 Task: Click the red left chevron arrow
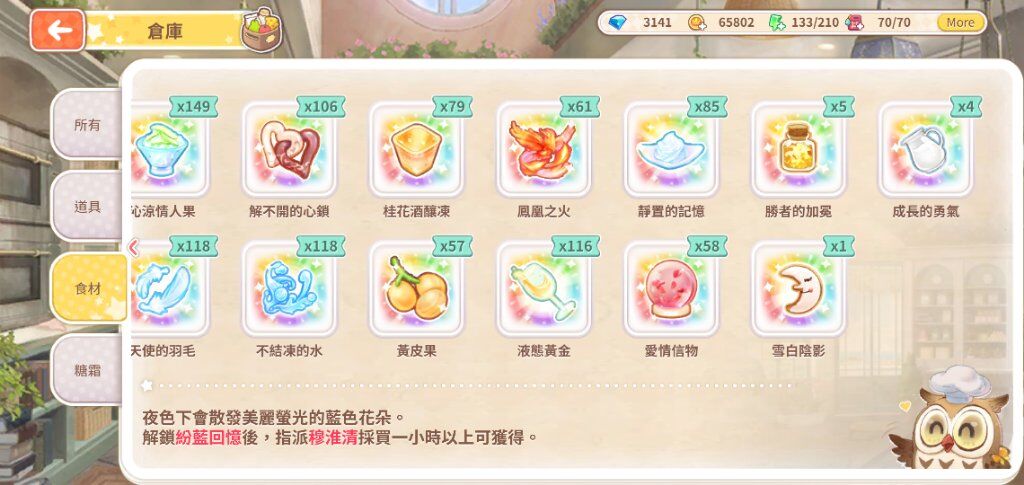click(134, 247)
